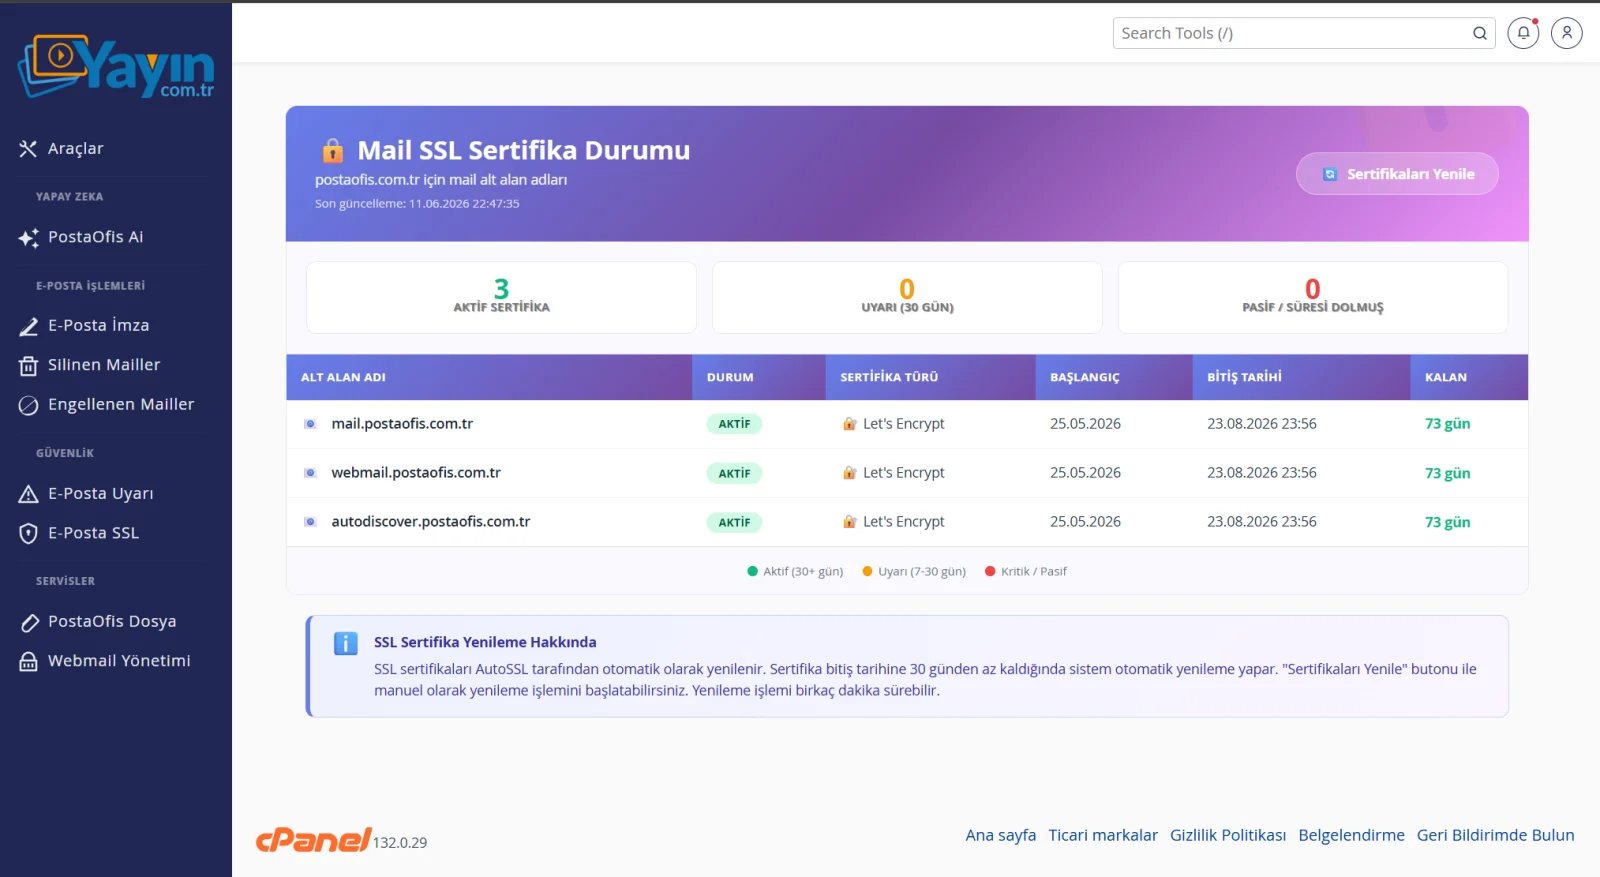Click Let's Encrypt in webmail row

tap(903, 473)
